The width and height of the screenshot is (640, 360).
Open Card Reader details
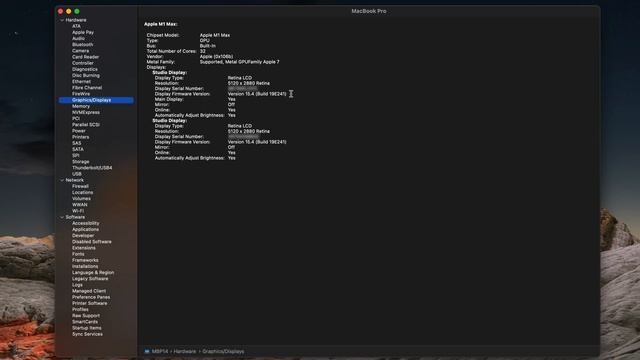click(x=85, y=57)
